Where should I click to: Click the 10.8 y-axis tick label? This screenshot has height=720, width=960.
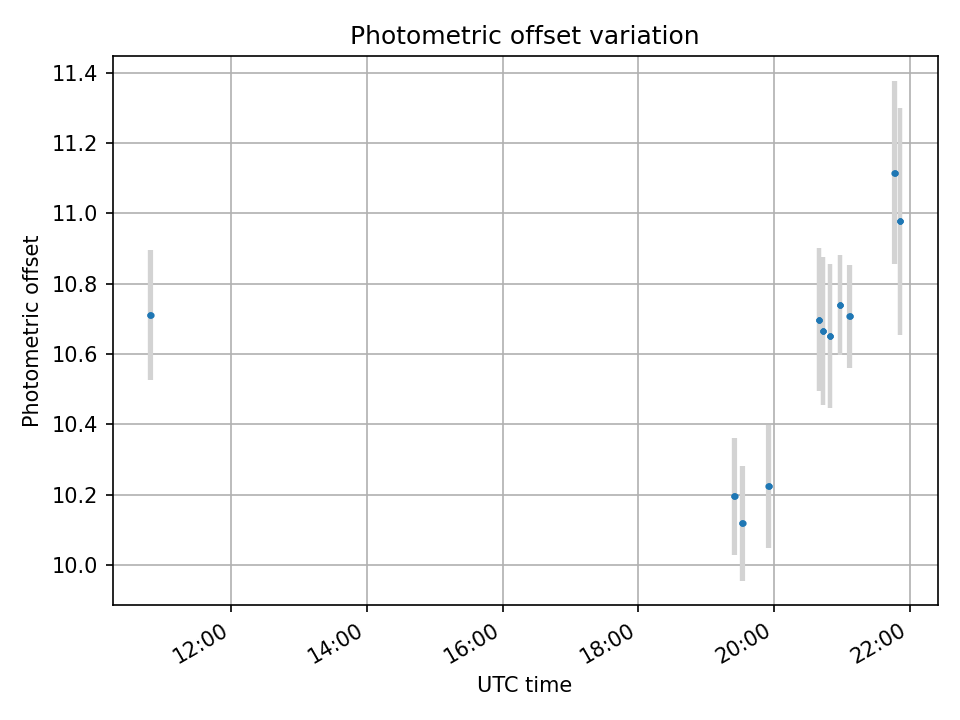coord(75,284)
